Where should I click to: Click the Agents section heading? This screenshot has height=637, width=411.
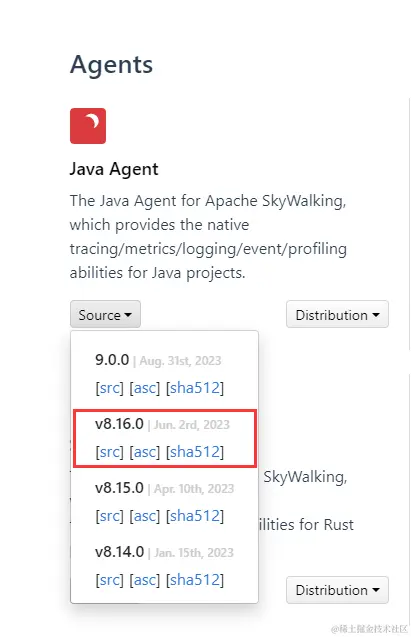coord(112,65)
